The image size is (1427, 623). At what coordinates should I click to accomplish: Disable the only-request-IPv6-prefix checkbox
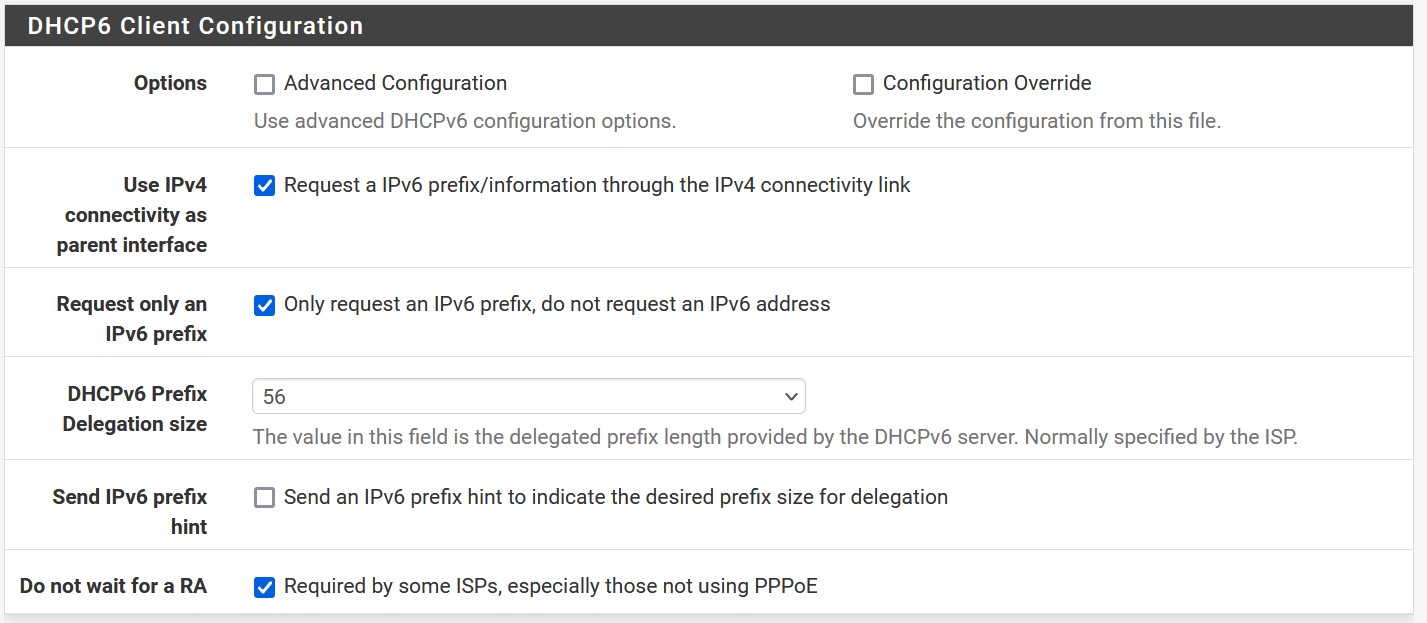pyautogui.click(x=264, y=305)
